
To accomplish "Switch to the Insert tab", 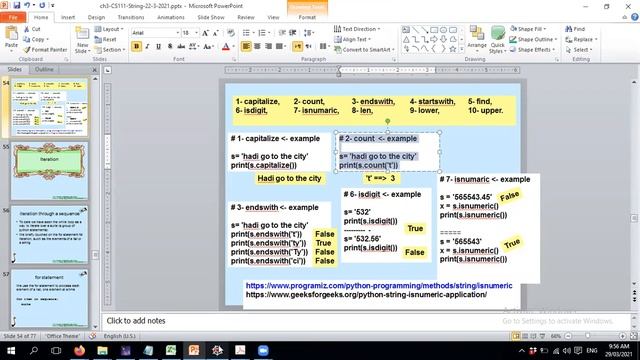I will click(68, 17).
